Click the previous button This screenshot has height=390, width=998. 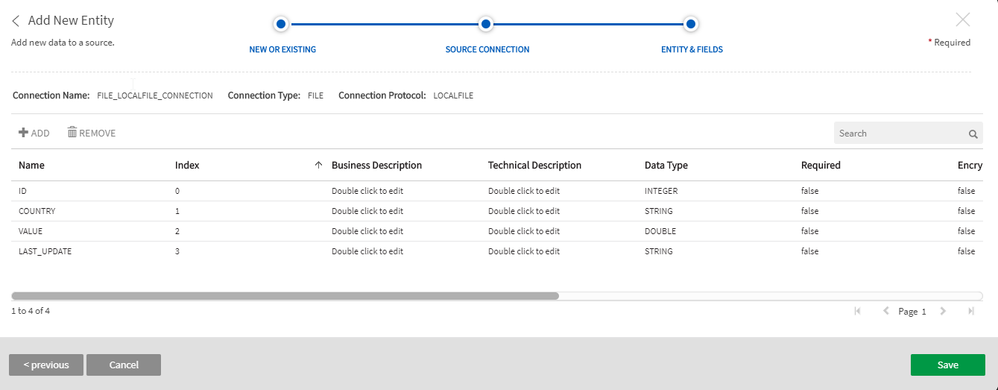46,365
